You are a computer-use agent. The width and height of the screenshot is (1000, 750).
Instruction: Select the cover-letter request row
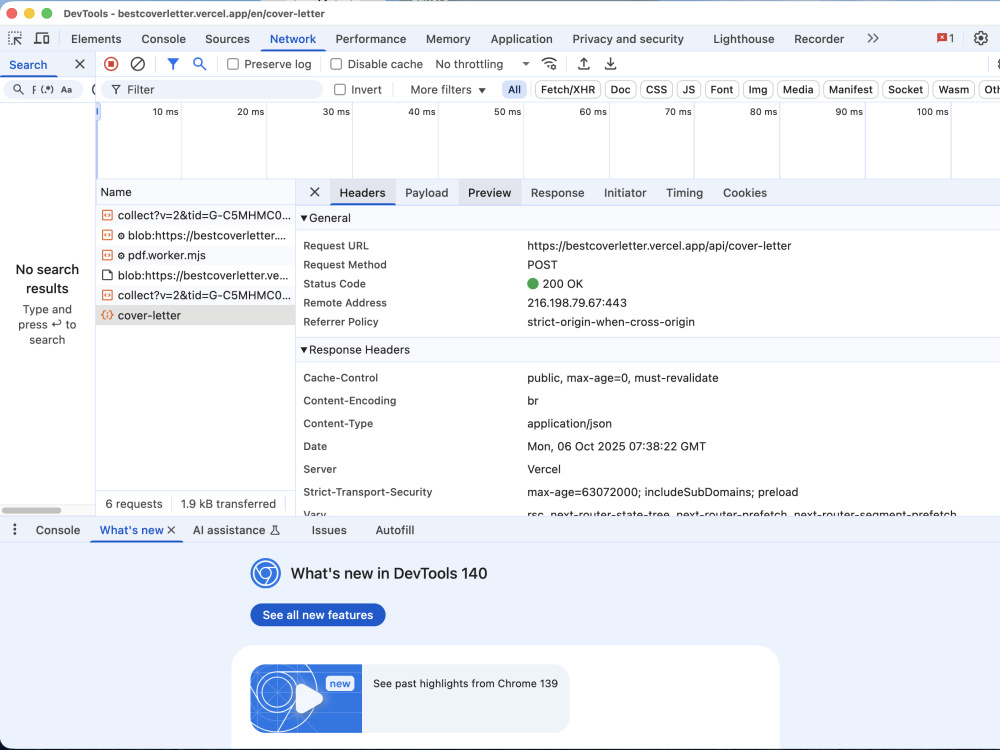click(195, 315)
